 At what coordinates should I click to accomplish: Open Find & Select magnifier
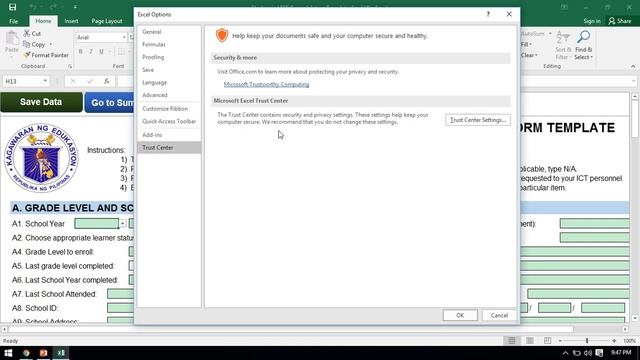(x=583, y=38)
